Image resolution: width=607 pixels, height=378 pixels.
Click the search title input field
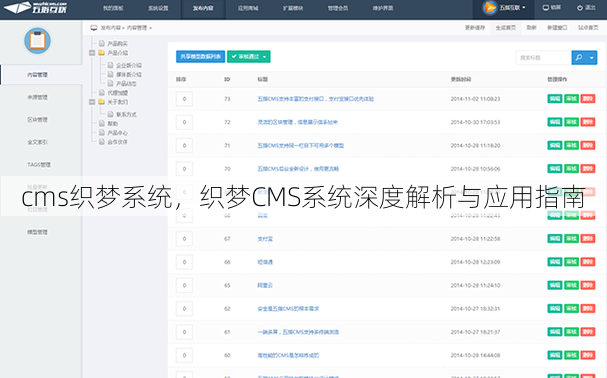click(544, 58)
